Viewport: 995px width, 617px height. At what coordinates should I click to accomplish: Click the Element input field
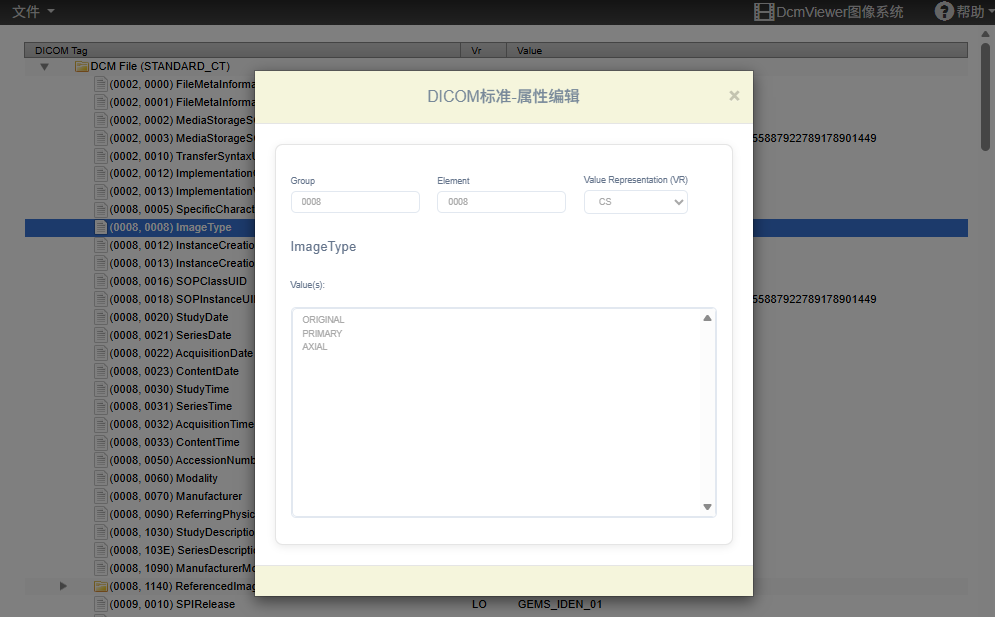click(501, 202)
